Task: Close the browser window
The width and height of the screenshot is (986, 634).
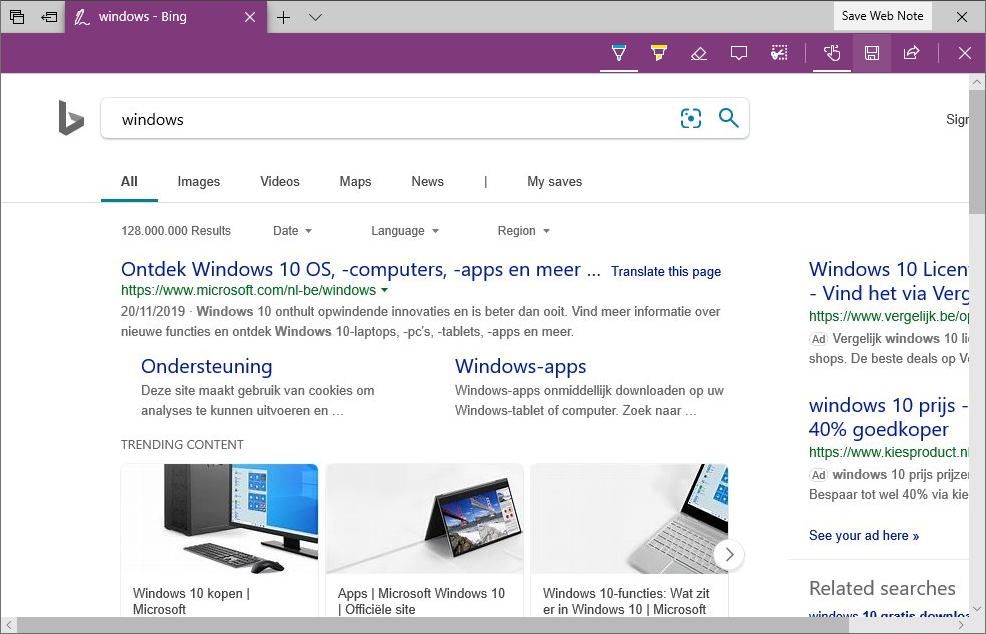Action: 961,17
